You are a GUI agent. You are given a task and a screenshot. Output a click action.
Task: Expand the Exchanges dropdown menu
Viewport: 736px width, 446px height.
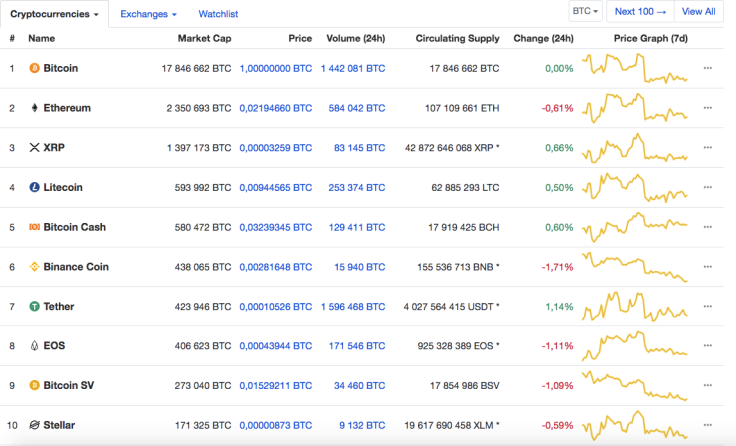(148, 14)
